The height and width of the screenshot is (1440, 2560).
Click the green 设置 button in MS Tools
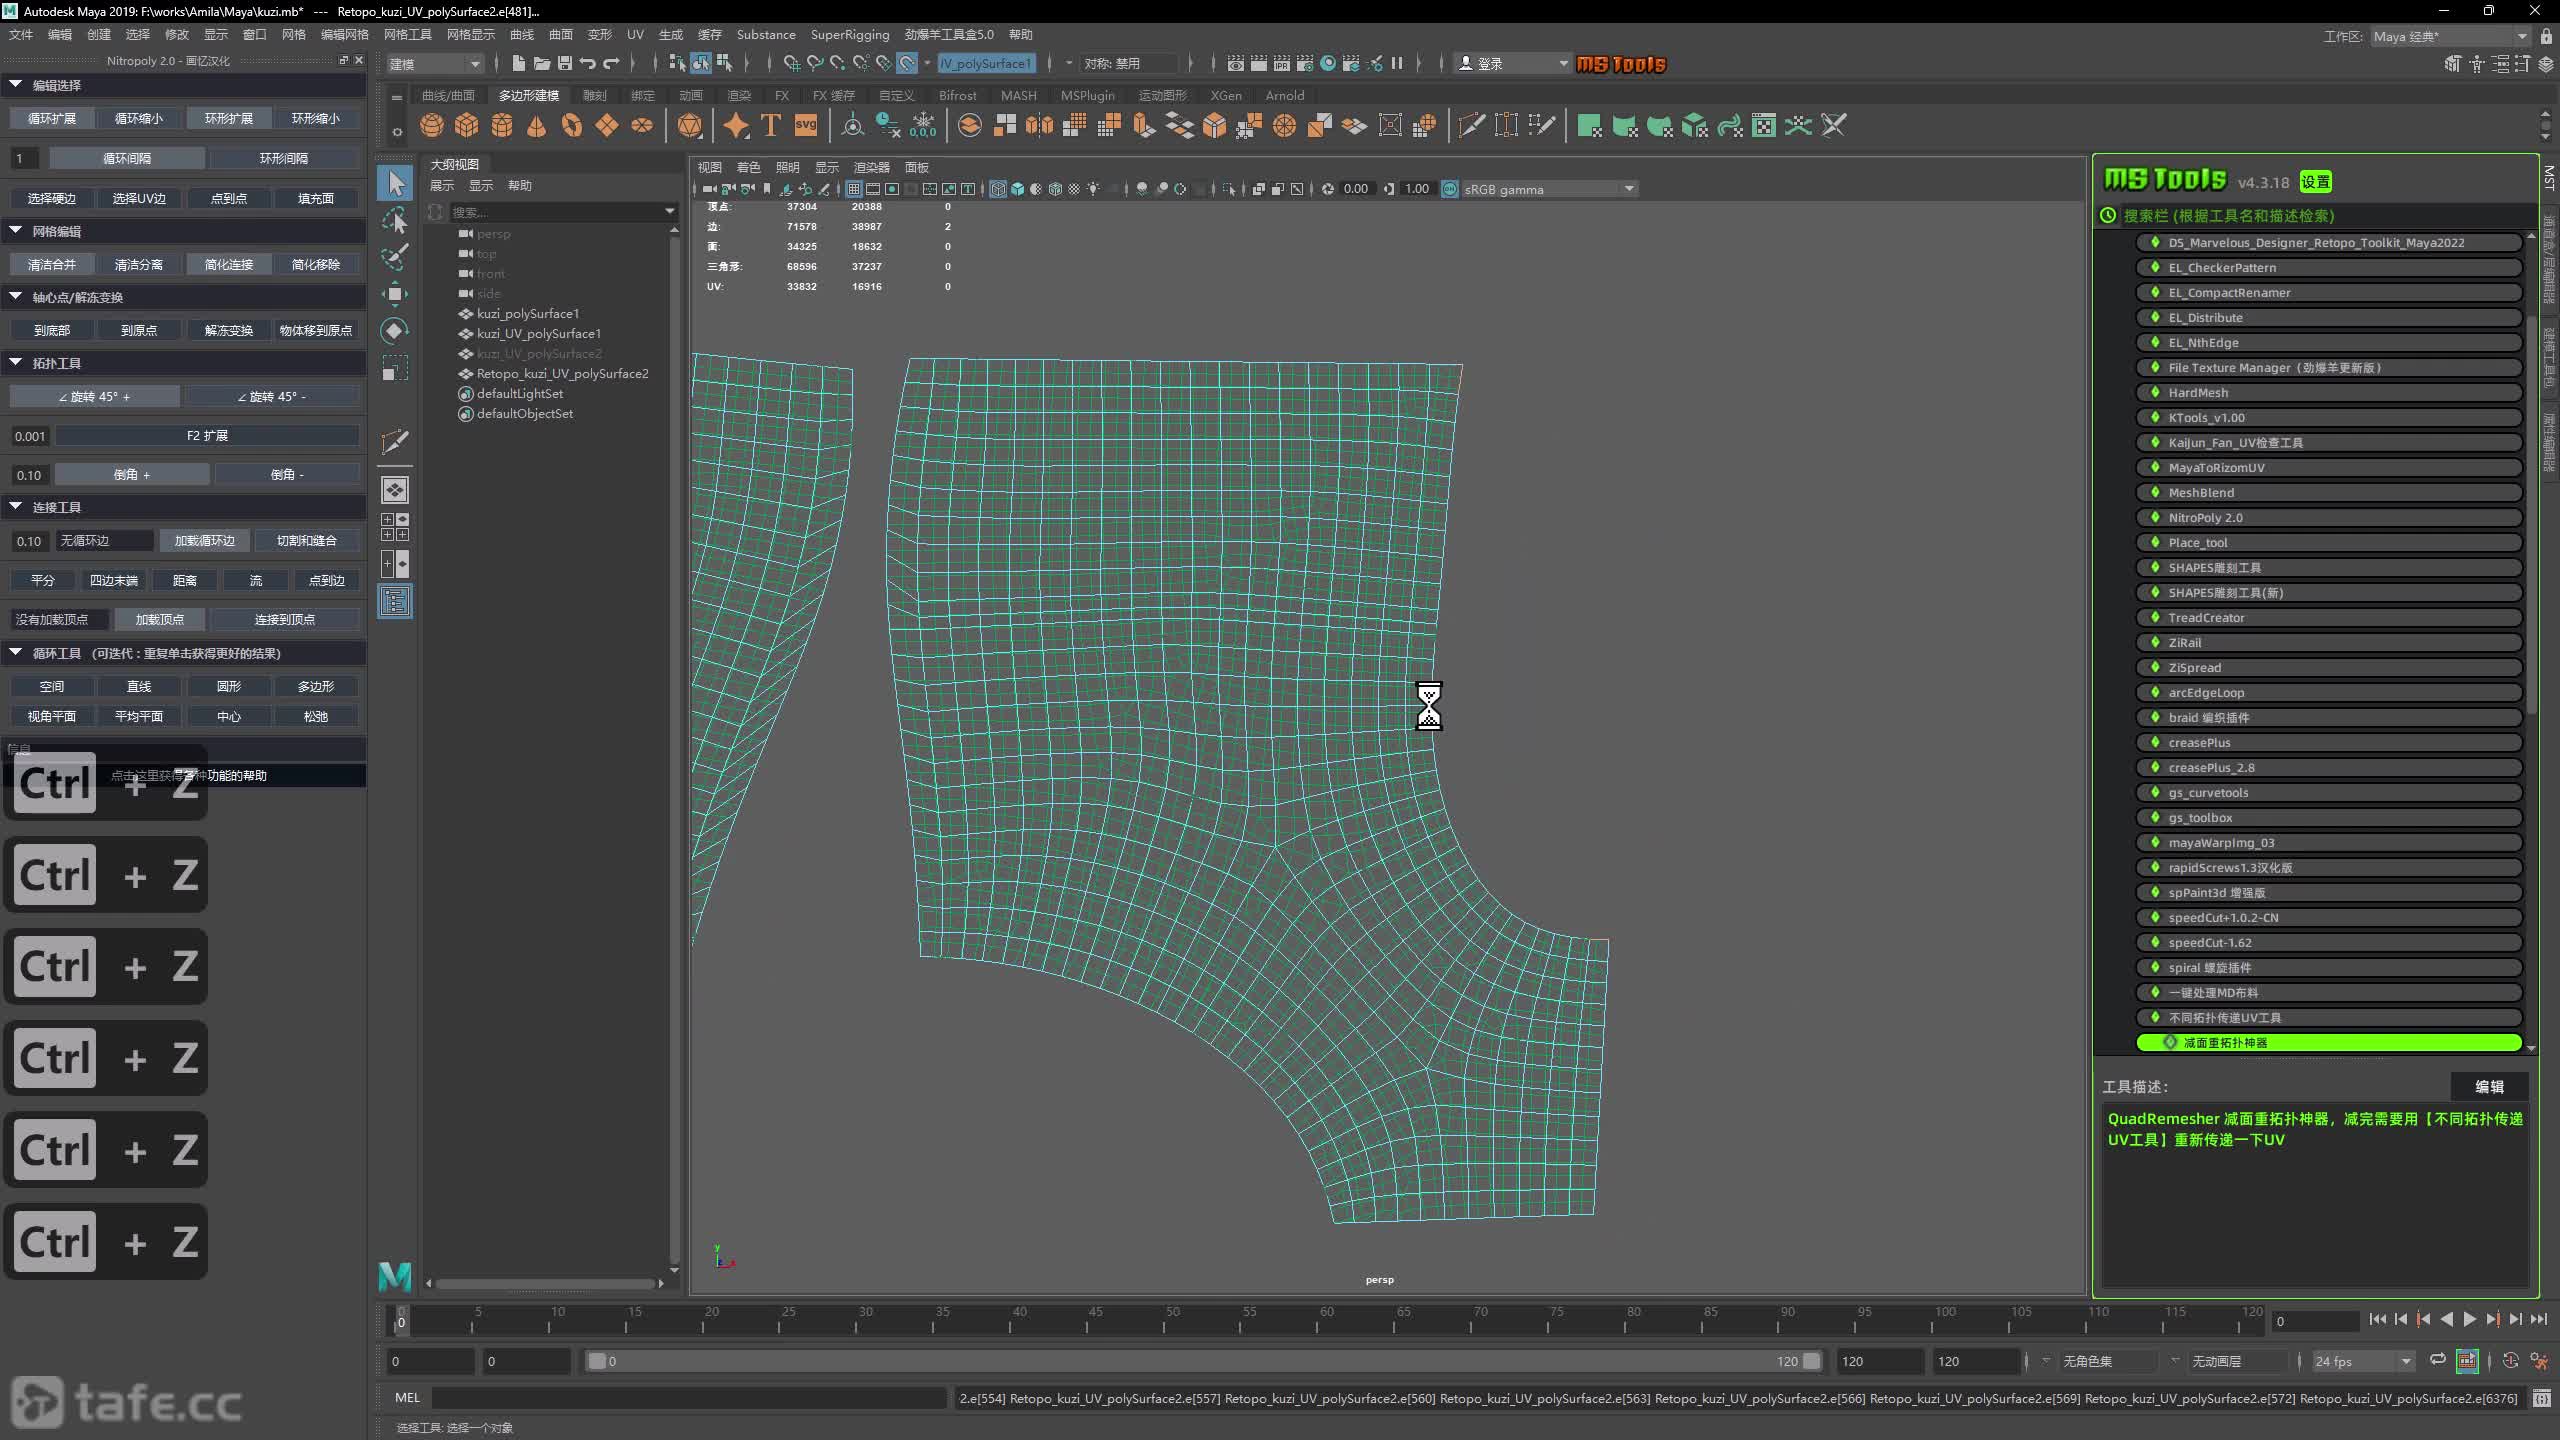pyautogui.click(x=2316, y=181)
